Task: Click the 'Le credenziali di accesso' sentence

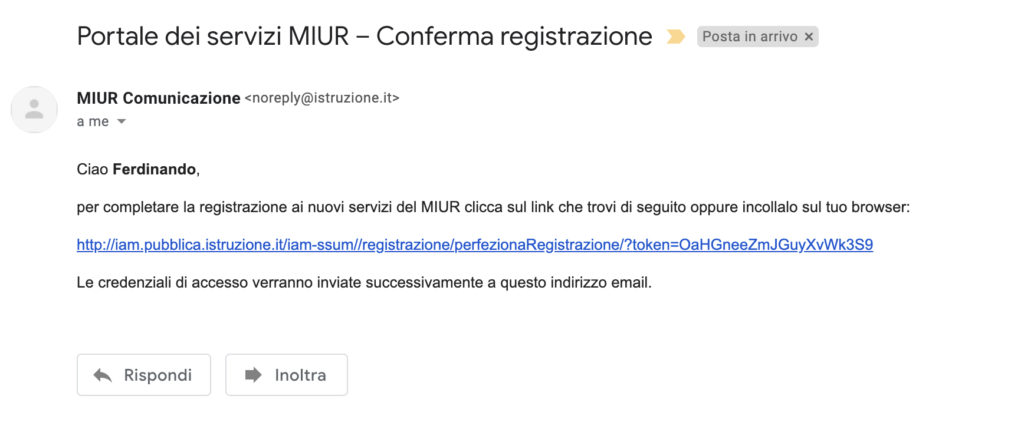Action: pos(364,284)
